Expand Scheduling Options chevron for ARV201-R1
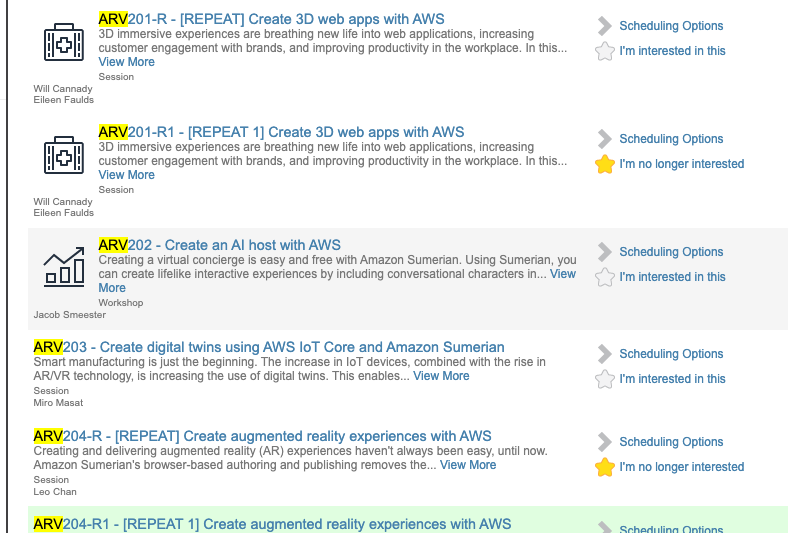The image size is (804, 533). pyautogui.click(x=605, y=139)
